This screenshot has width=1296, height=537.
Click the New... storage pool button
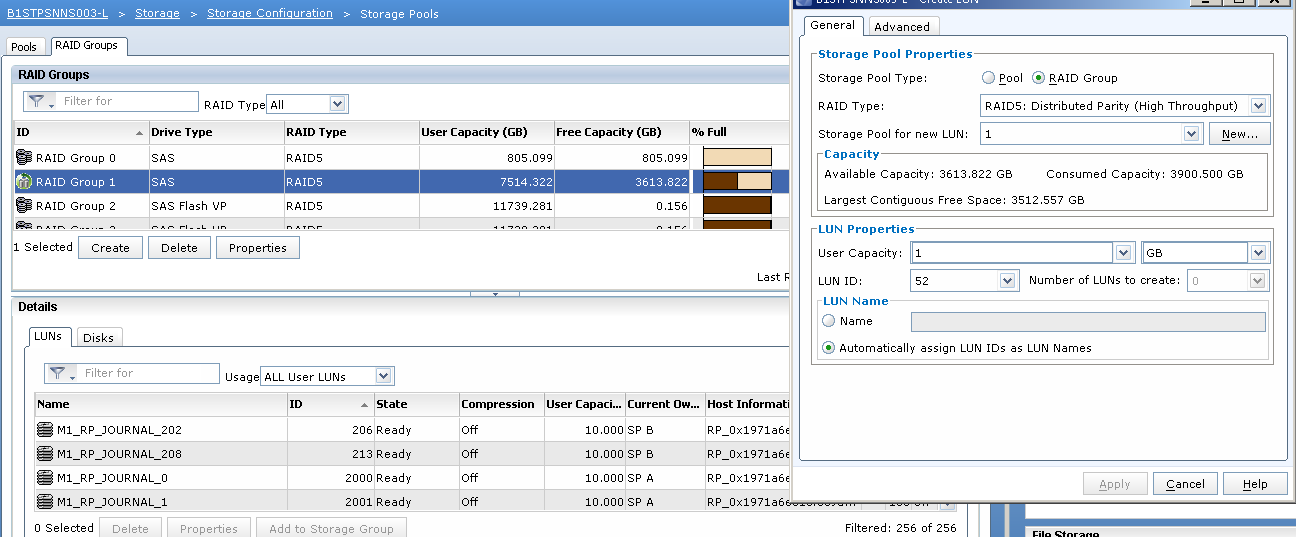[1240, 133]
